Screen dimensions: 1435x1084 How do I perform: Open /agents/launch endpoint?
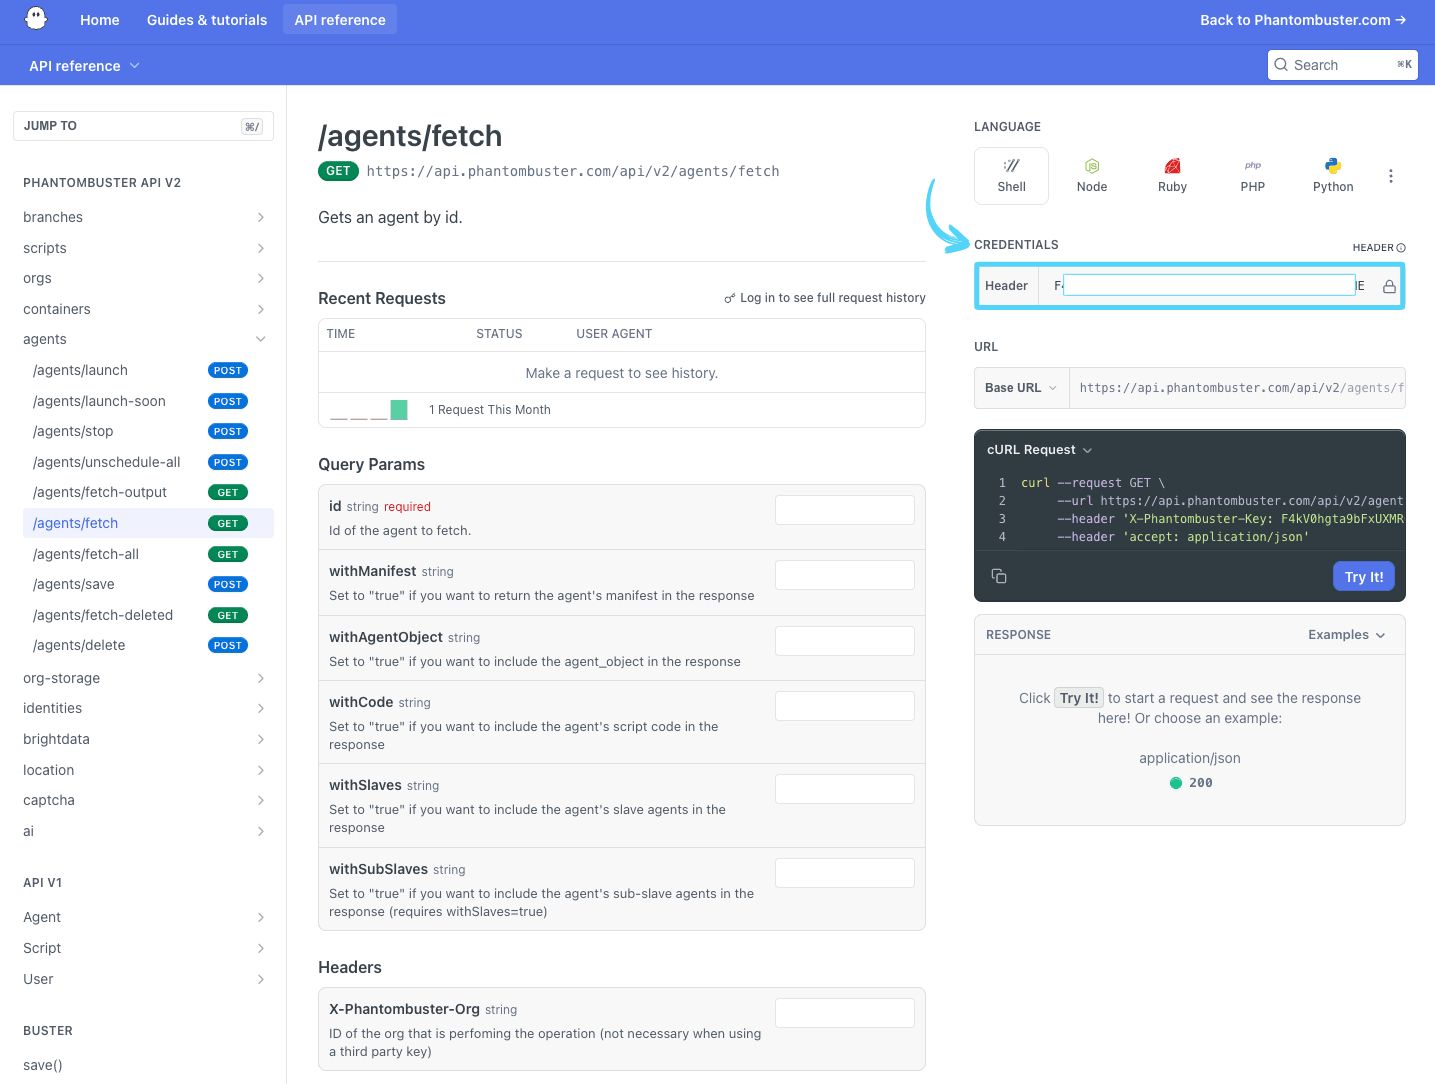pyautogui.click(x=148, y=370)
